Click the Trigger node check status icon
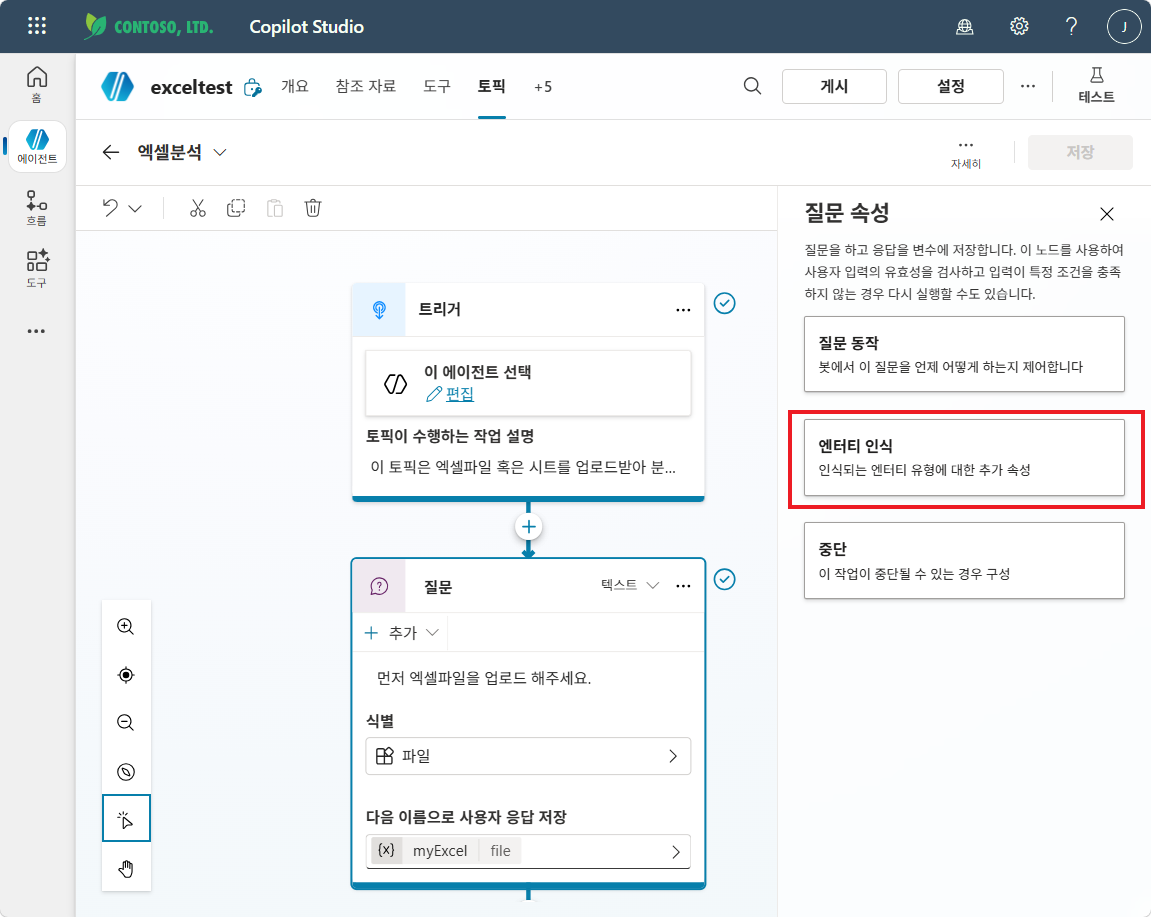 coord(725,303)
